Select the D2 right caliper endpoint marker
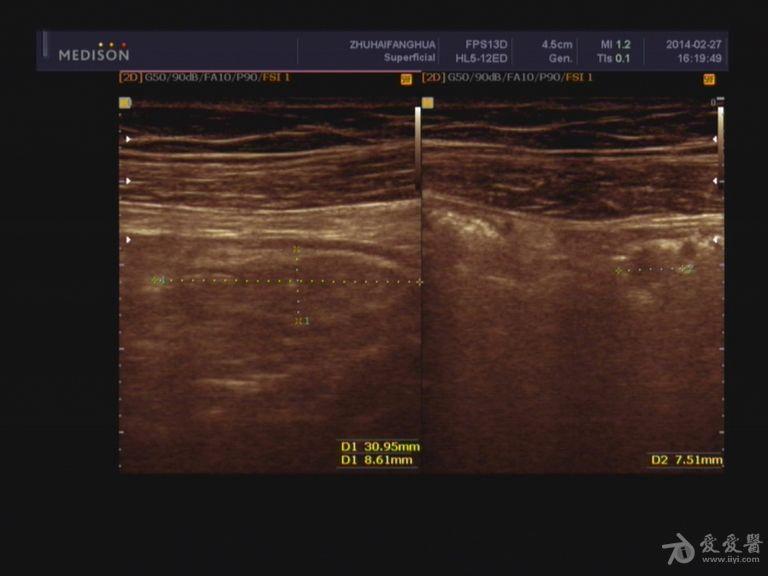Image resolution: width=768 pixels, height=576 pixels. (687, 268)
